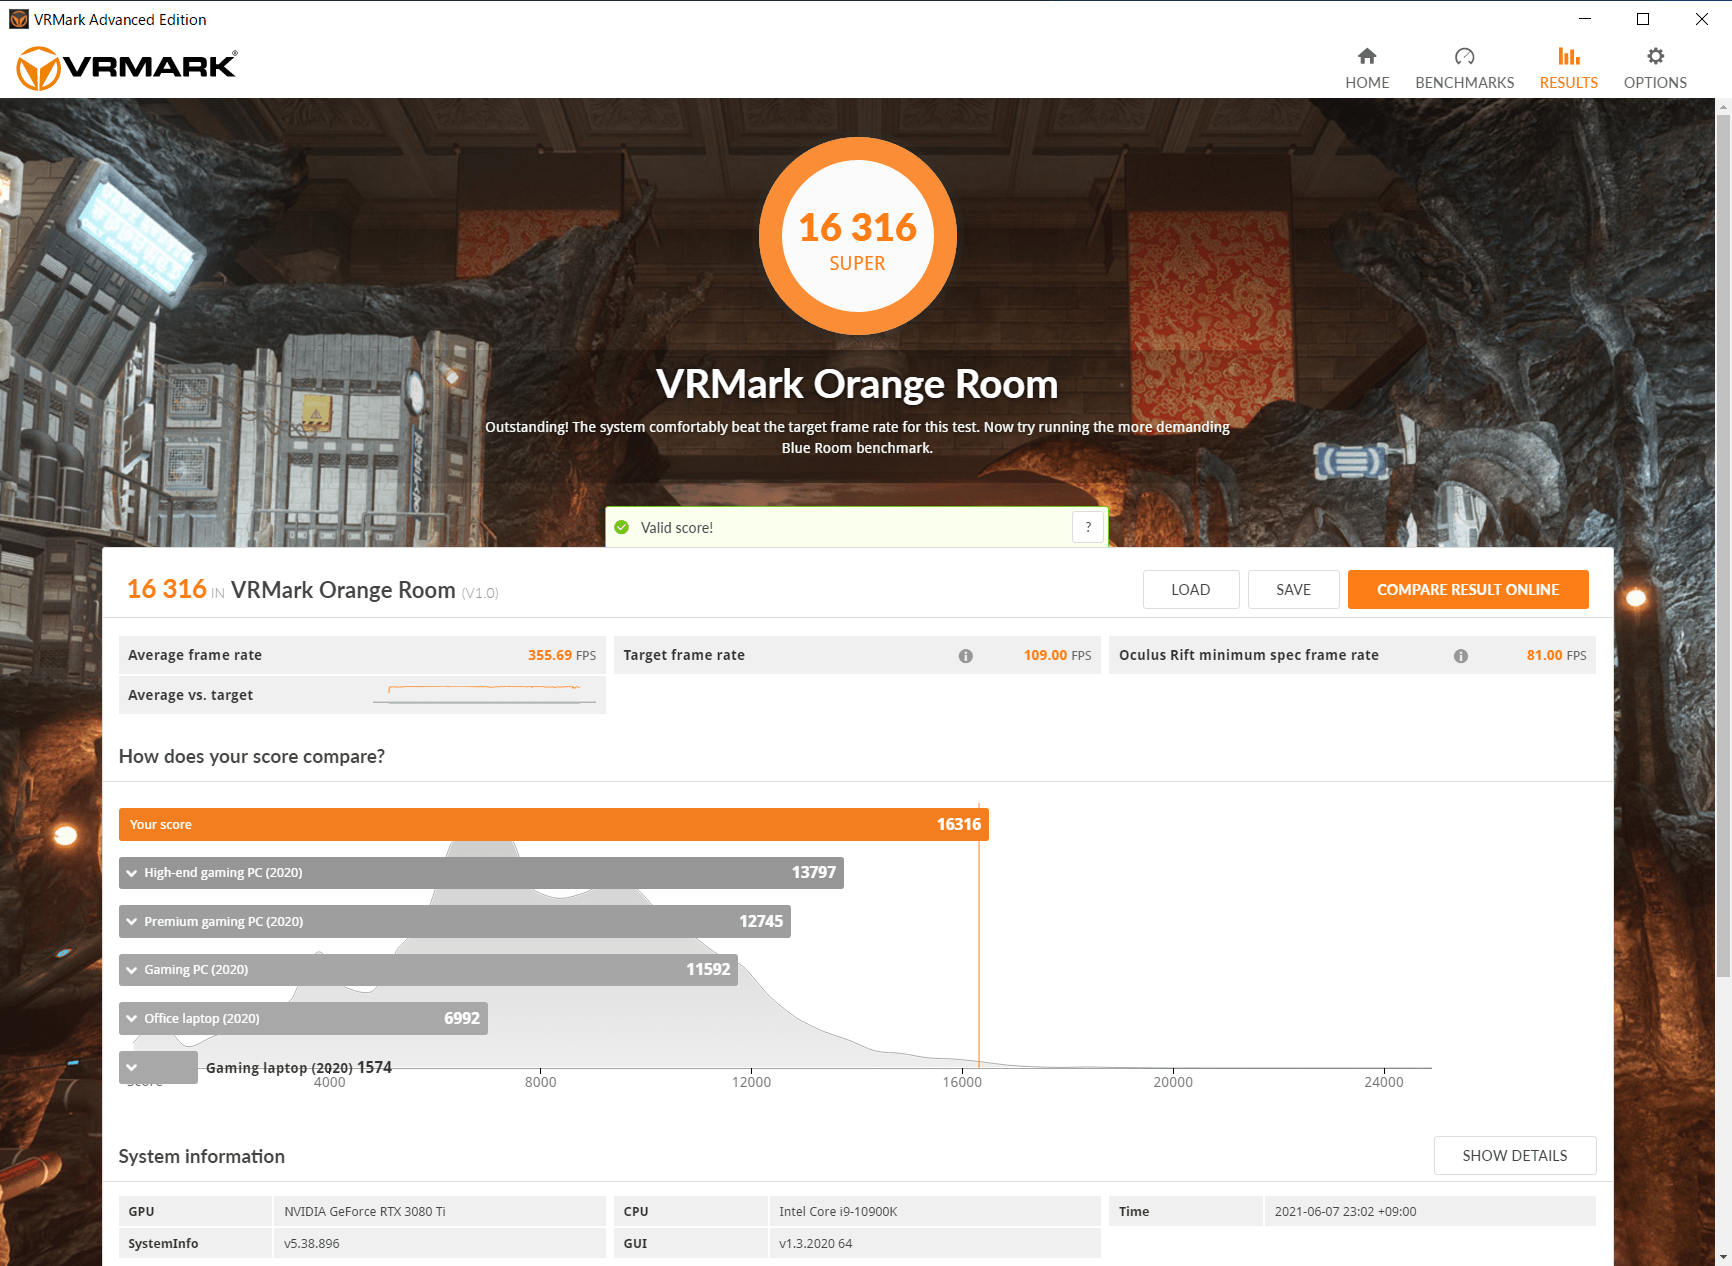Click the scrollbar down arrow

[1723, 1257]
